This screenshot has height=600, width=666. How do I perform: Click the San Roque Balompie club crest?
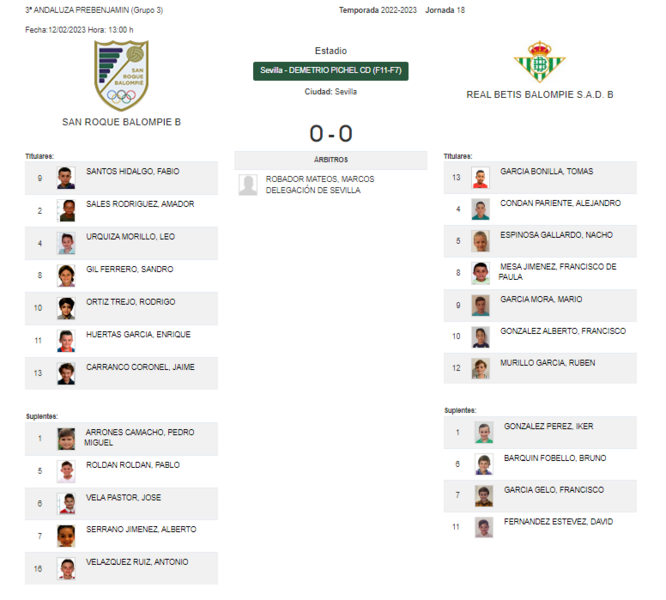pyautogui.click(x=121, y=75)
